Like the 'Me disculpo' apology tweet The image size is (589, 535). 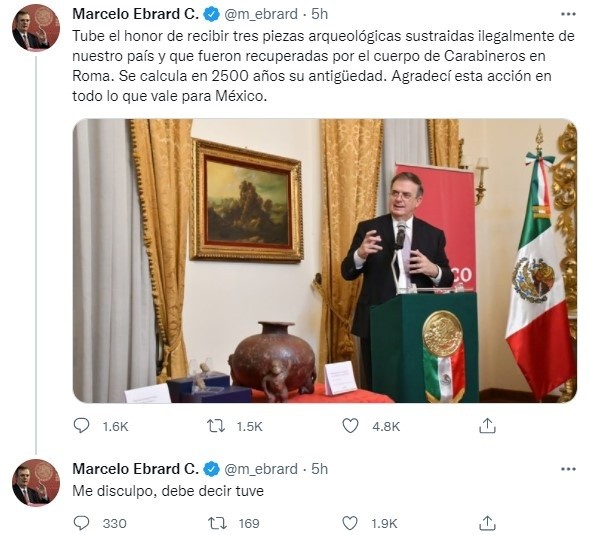[350, 523]
